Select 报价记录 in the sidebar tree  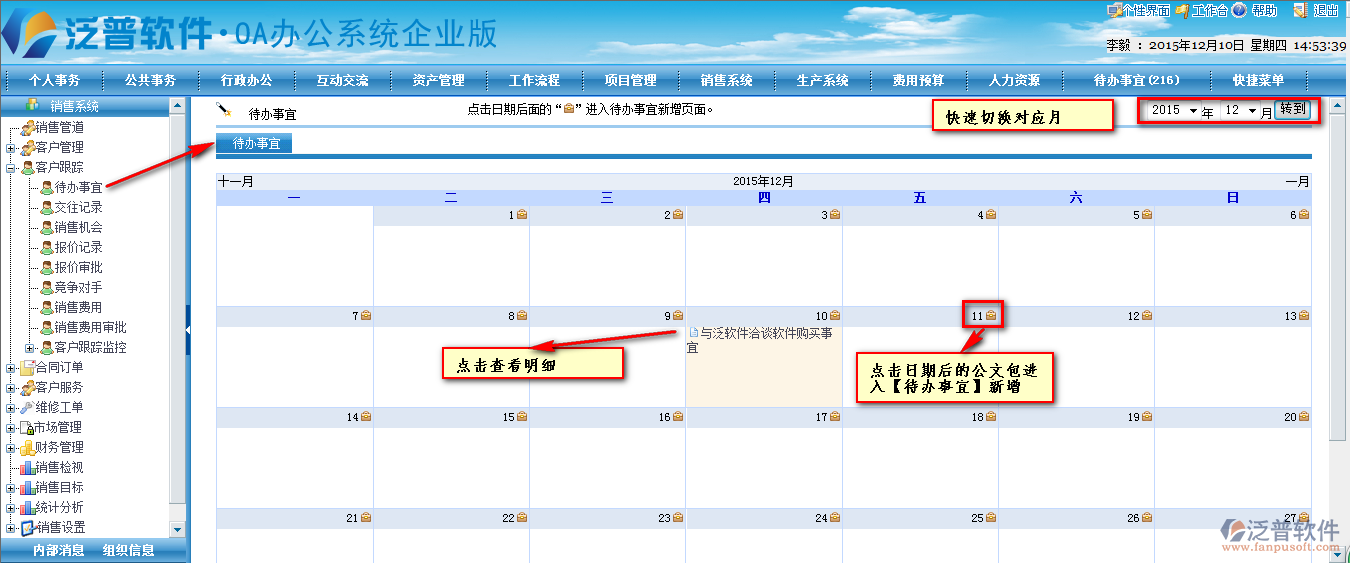[78, 247]
